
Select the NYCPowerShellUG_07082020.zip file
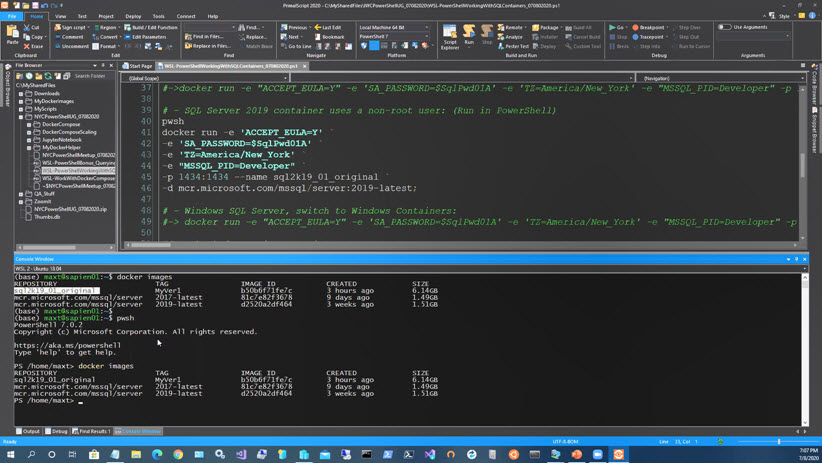tap(70, 209)
